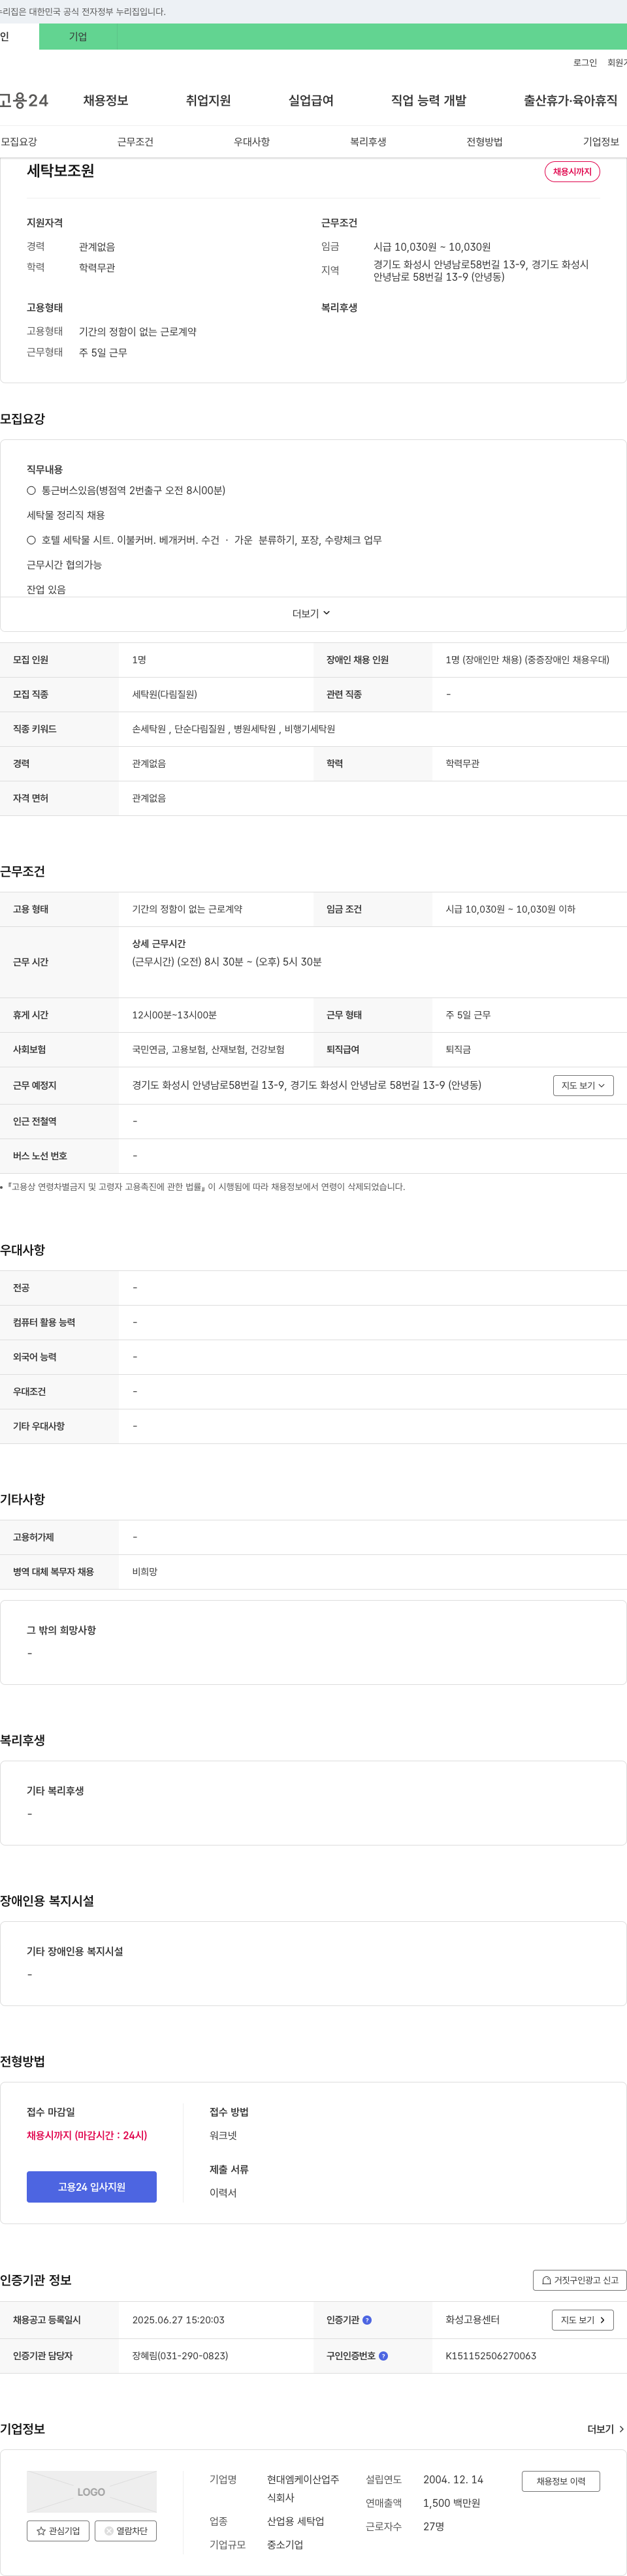The height and width of the screenshot is (2576, 627).
Task: Open 직업 능력 개발 menu
Action: [428, 100]
